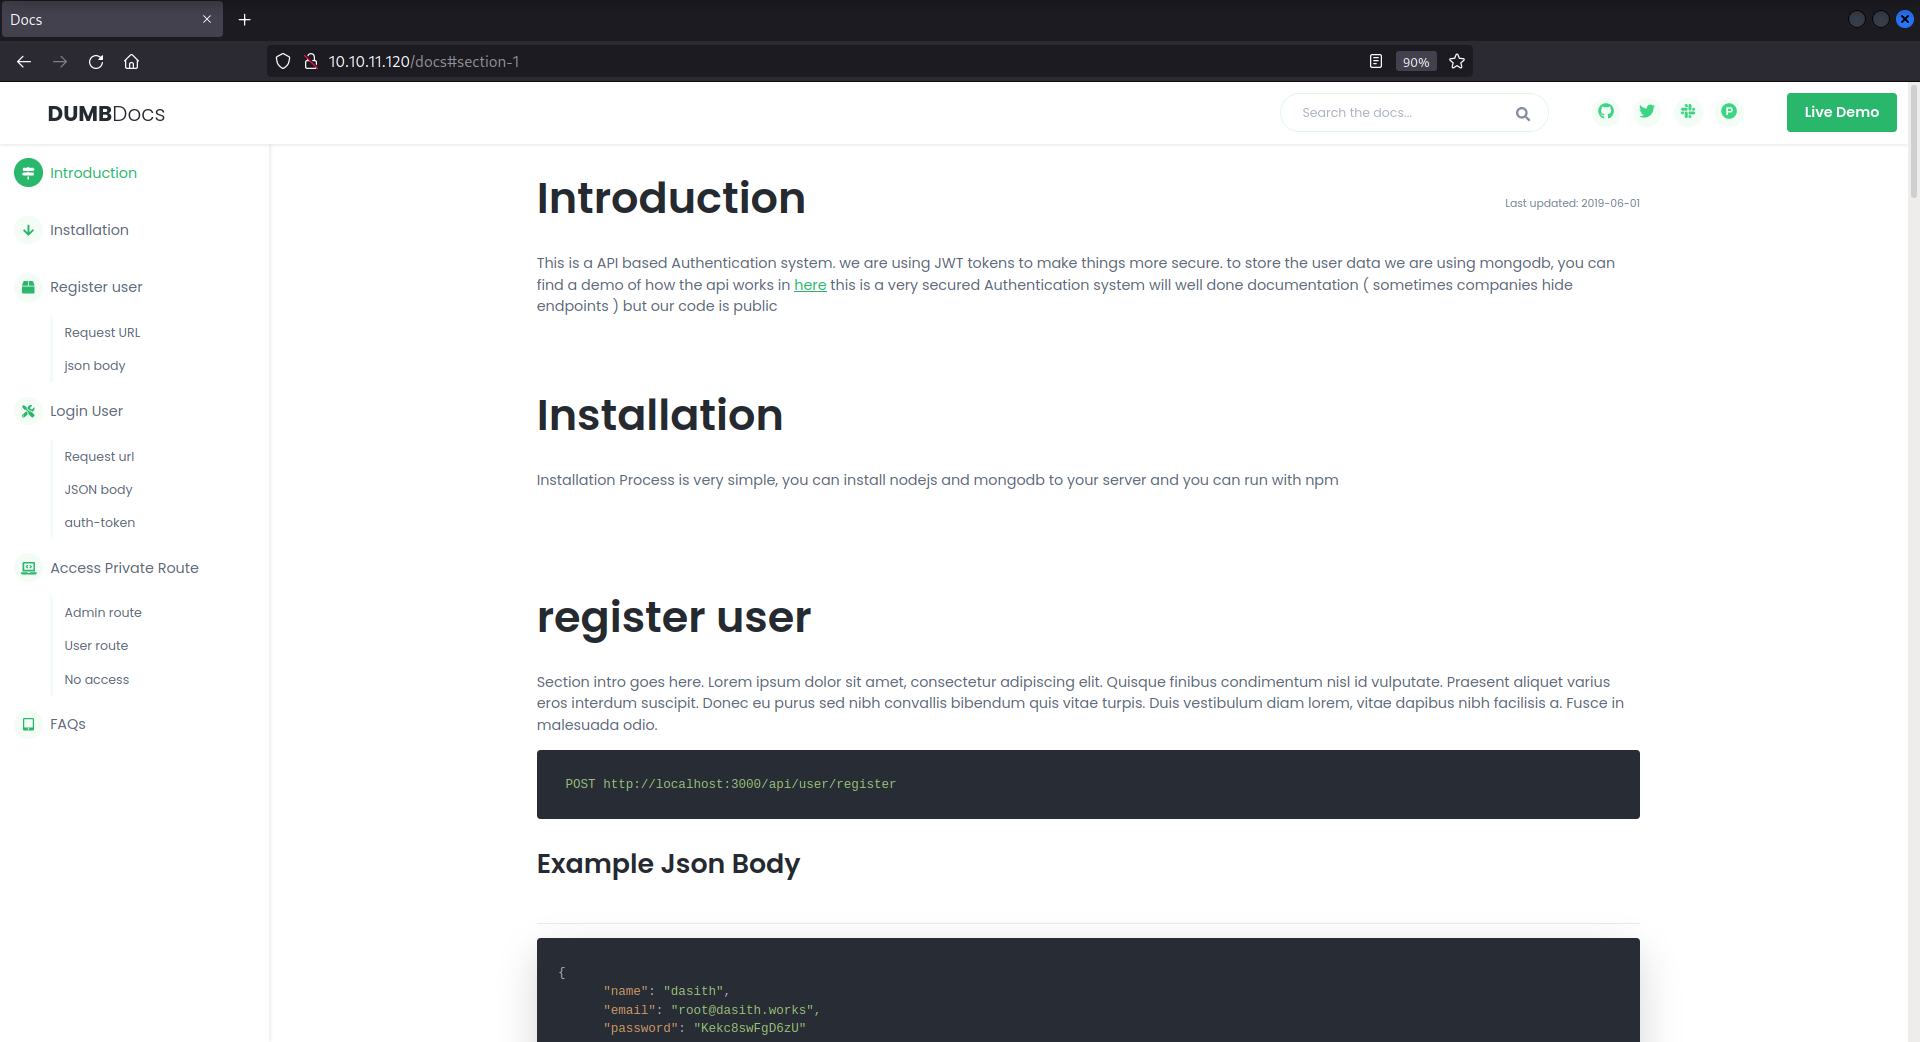This screenshot has height=1042, width=1920.
Task: Click the search magnifier icon
Action: 1522,114
